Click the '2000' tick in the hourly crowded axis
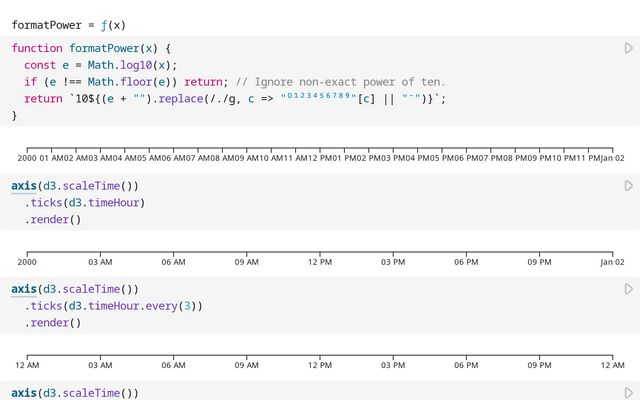640x400 pixels. 27,158
